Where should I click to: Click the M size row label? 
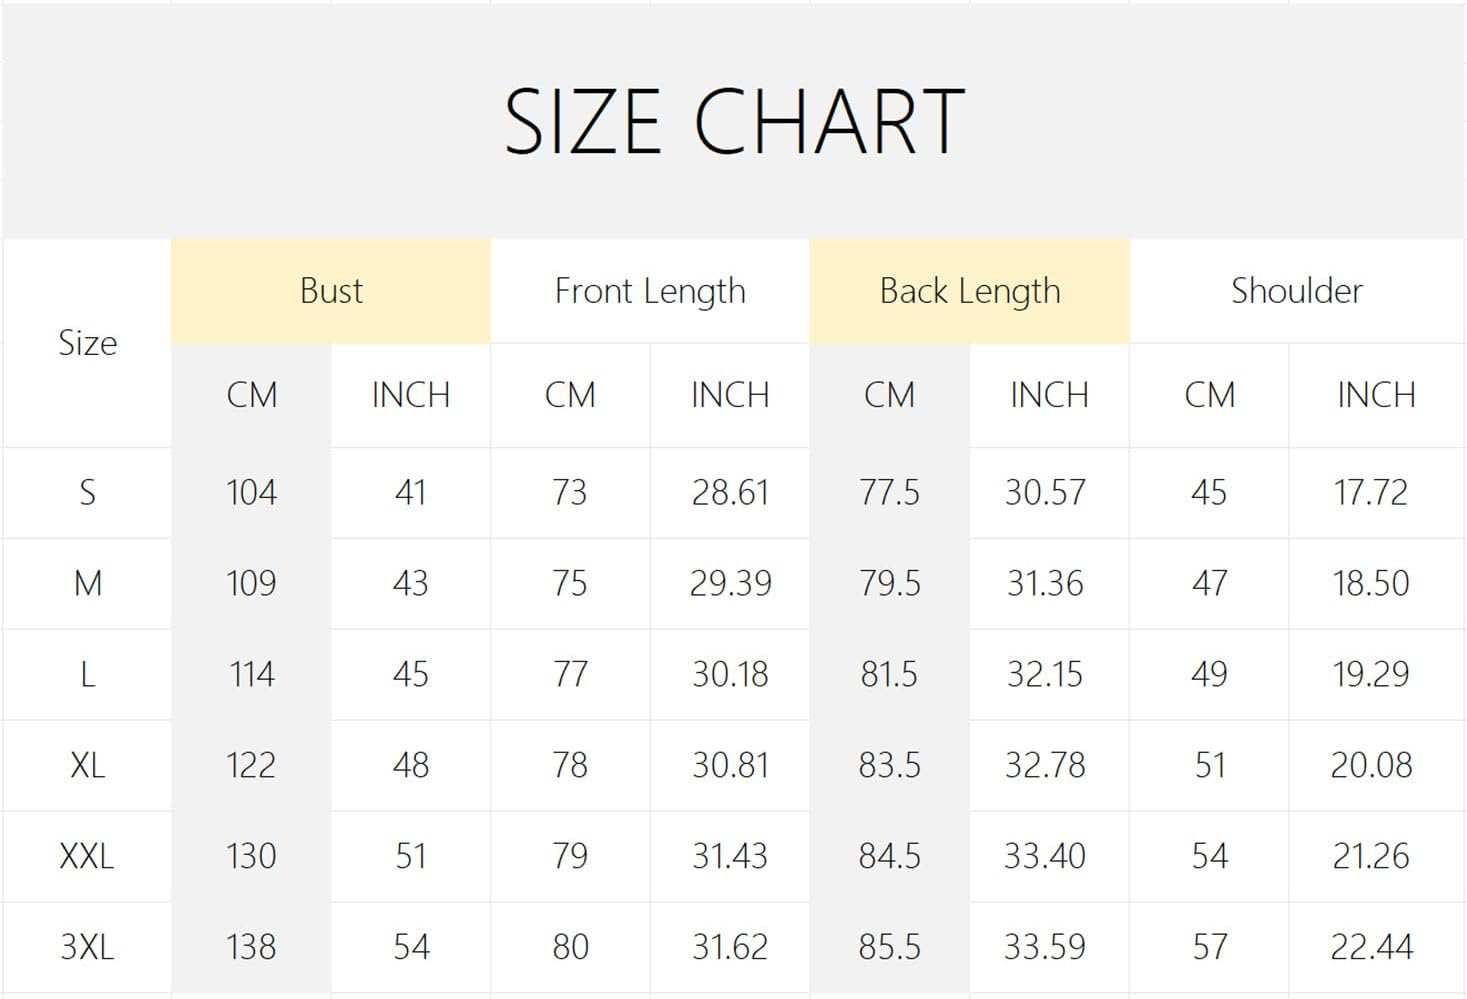(x=88, y=583)
